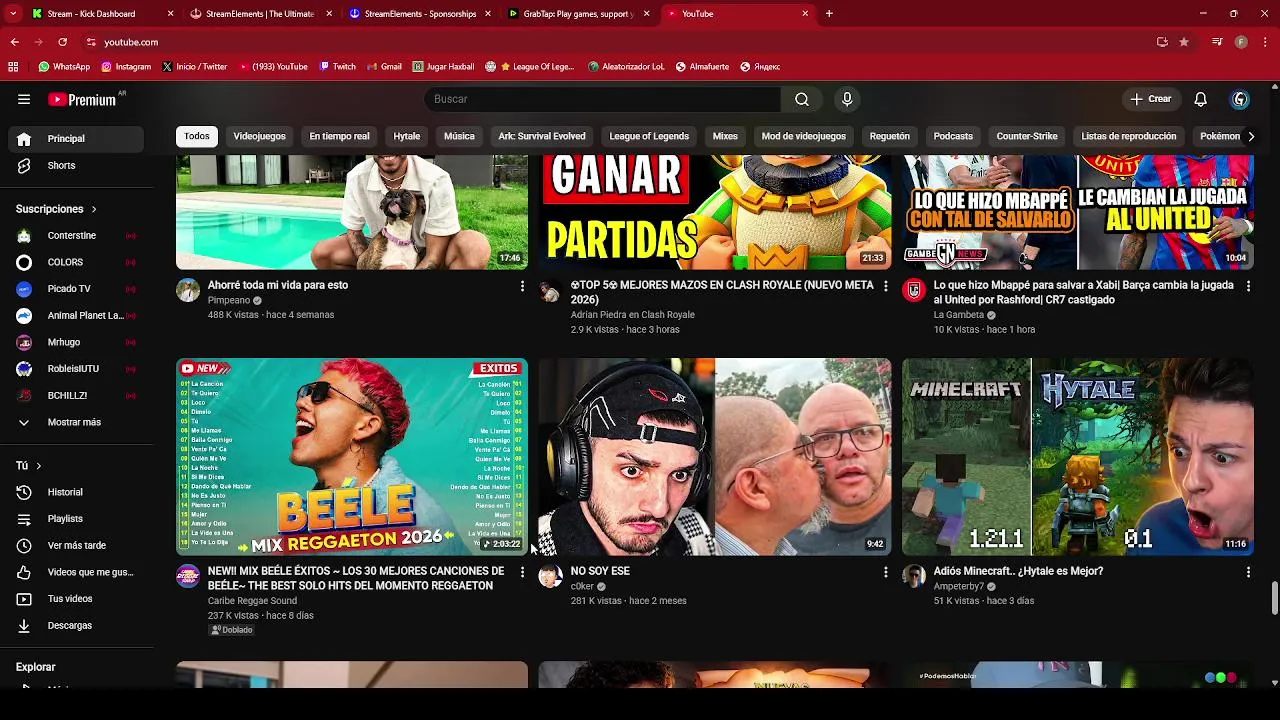Open Videos que me gustan
Viewport: 1280px width, 720px height.
78,572
